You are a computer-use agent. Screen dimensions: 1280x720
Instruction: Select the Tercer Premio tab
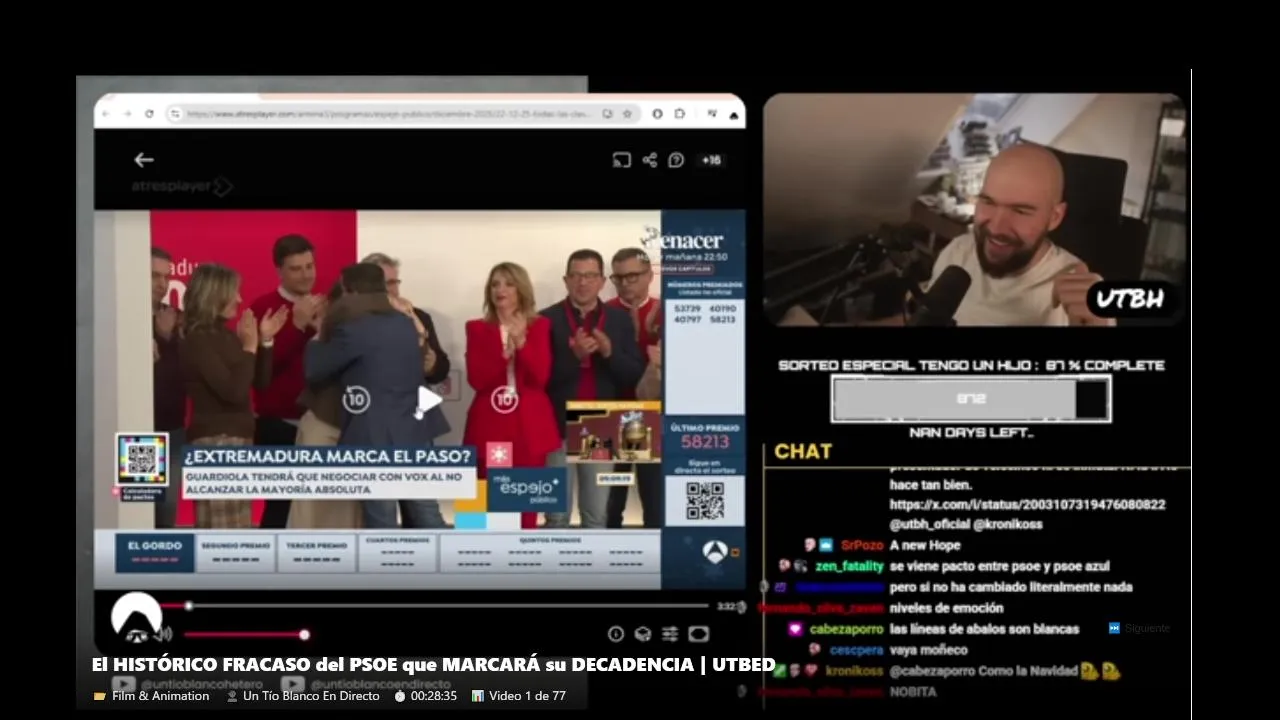[317, 552]
